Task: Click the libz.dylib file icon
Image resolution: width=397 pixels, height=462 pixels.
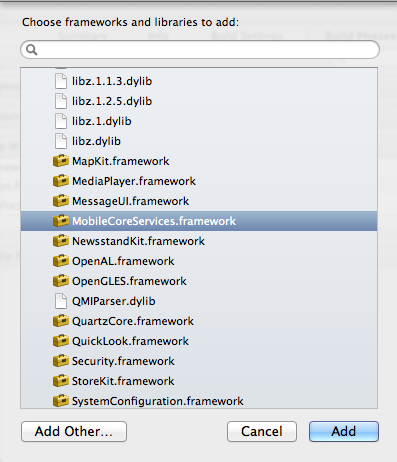Action: click(61, 141)
